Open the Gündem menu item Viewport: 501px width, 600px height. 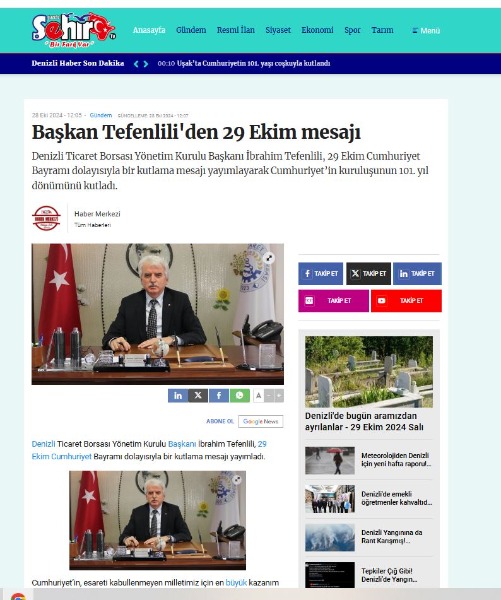[x=191, y=30]
